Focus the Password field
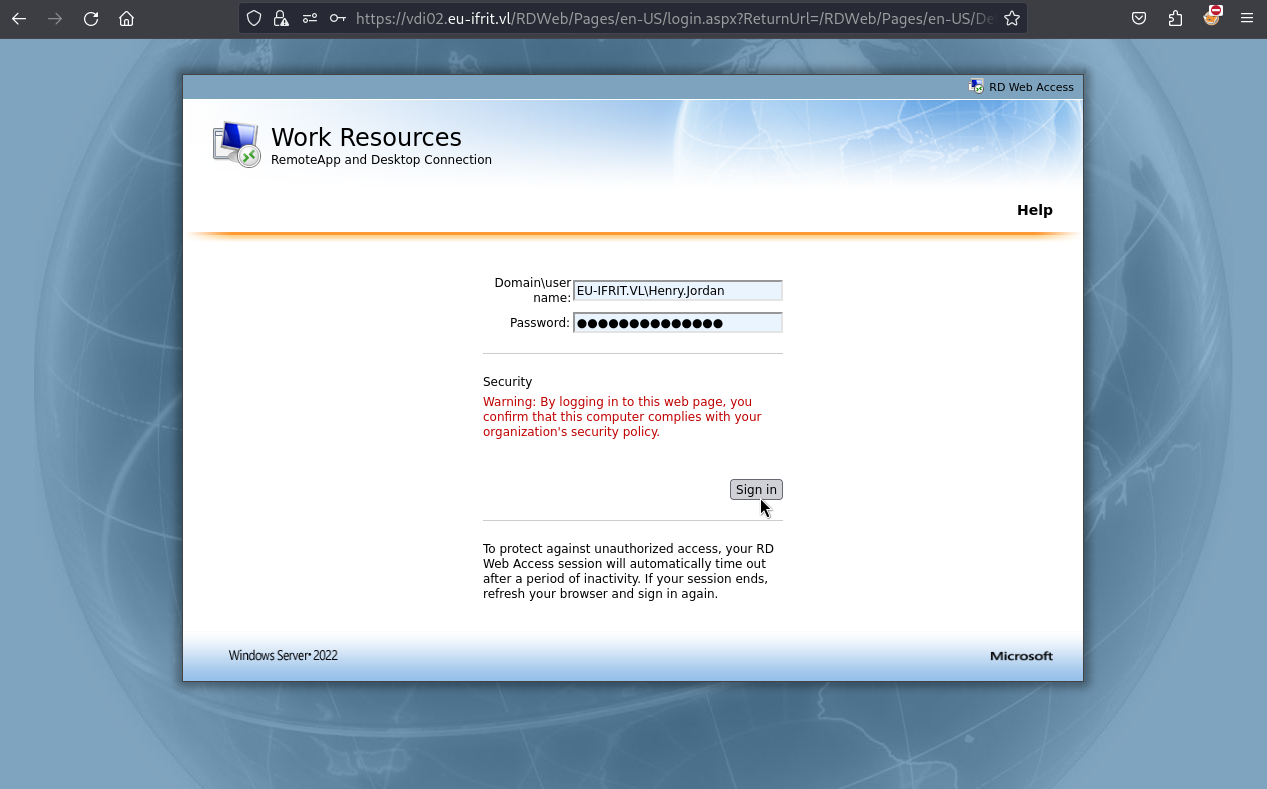This screenshot has height=789, width=1267. pos(678,323)
